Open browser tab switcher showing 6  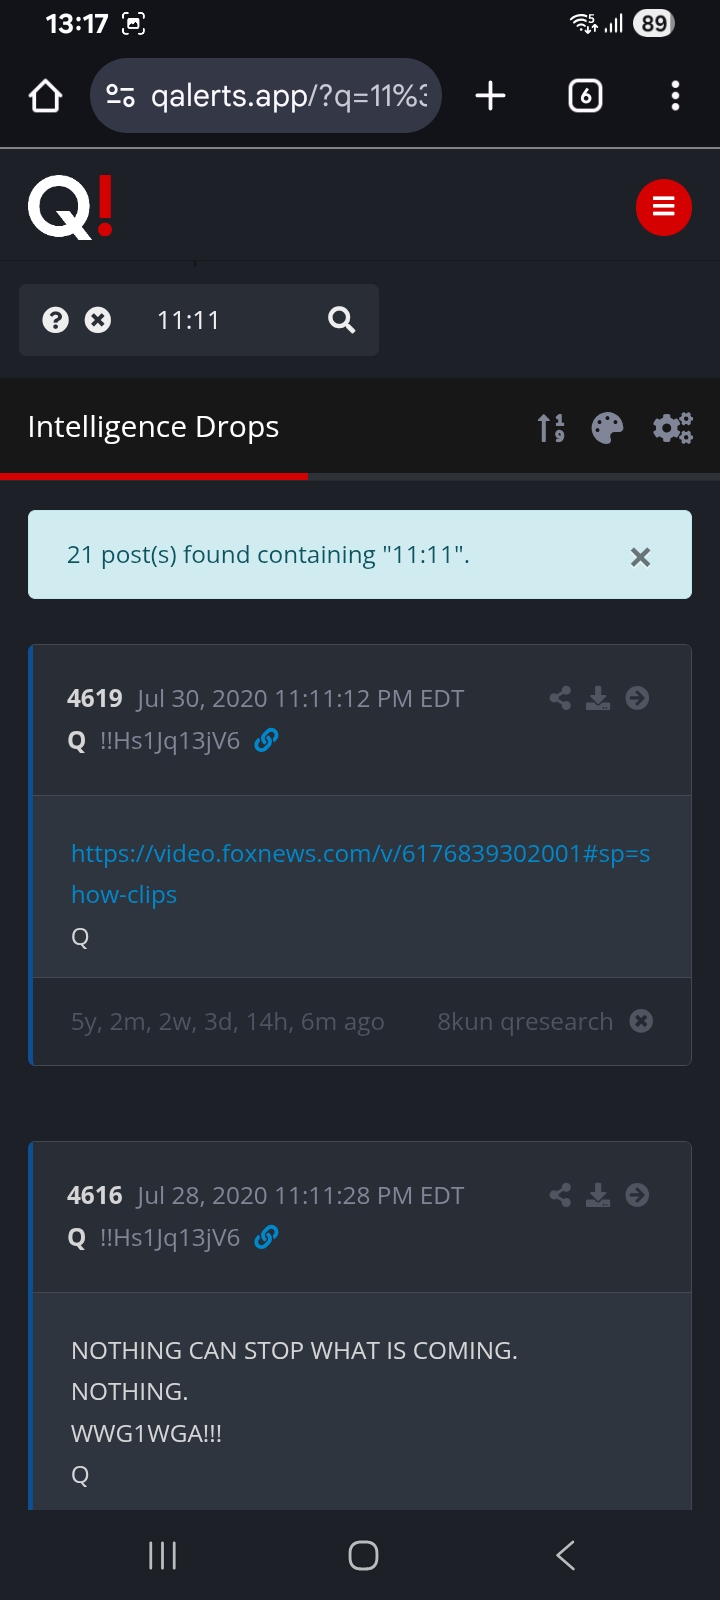point(585,96)
